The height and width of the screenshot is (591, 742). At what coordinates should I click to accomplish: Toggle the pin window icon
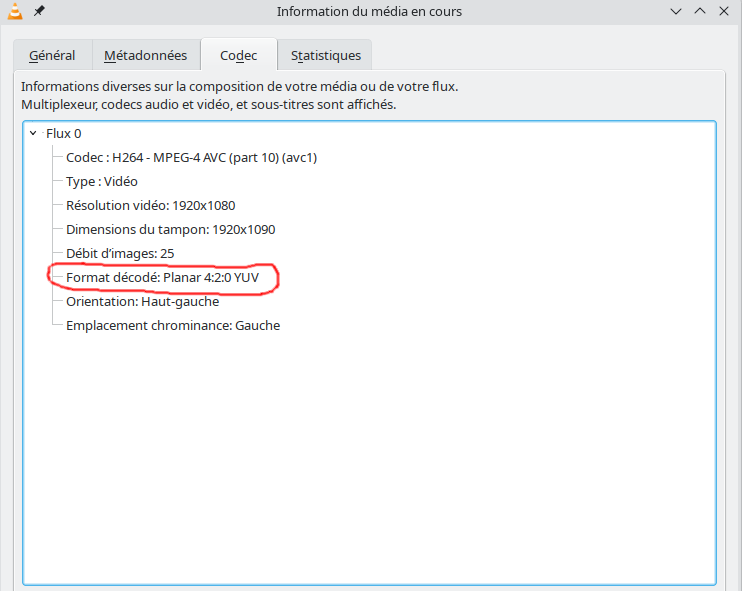click(x=39, y=11)
